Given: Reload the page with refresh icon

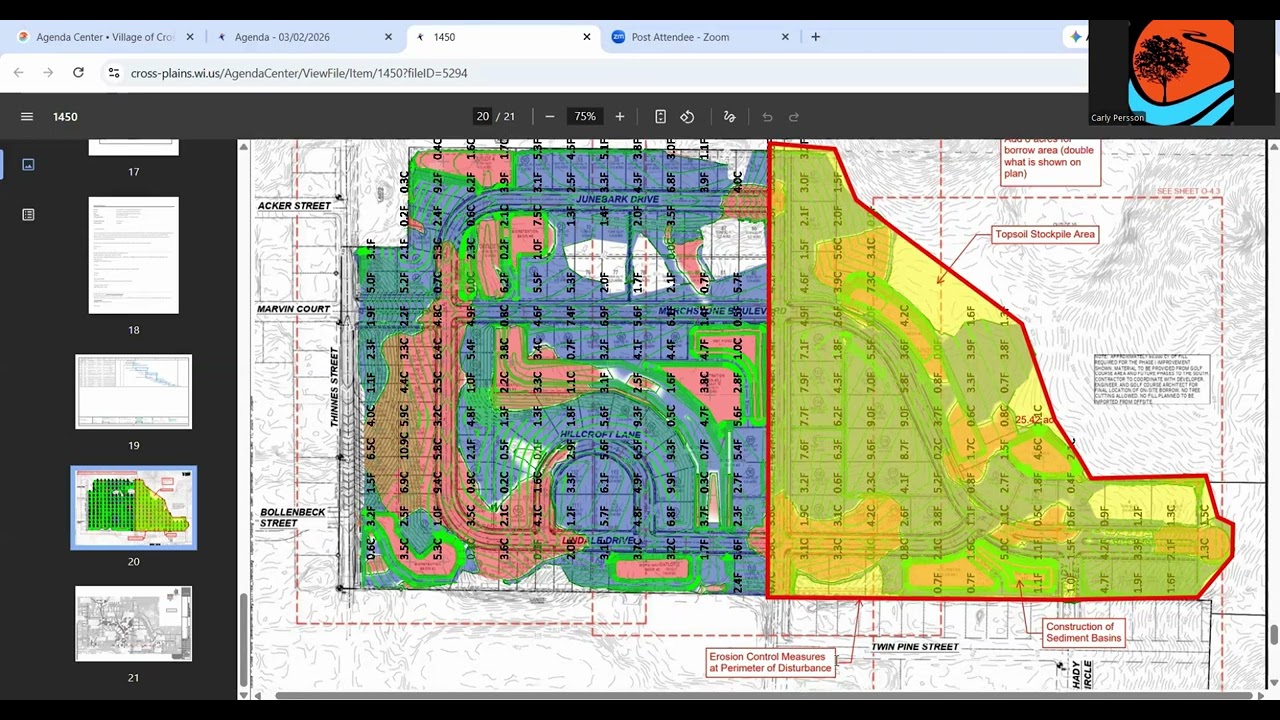Looking at the screenshot, I should point(78,73).
